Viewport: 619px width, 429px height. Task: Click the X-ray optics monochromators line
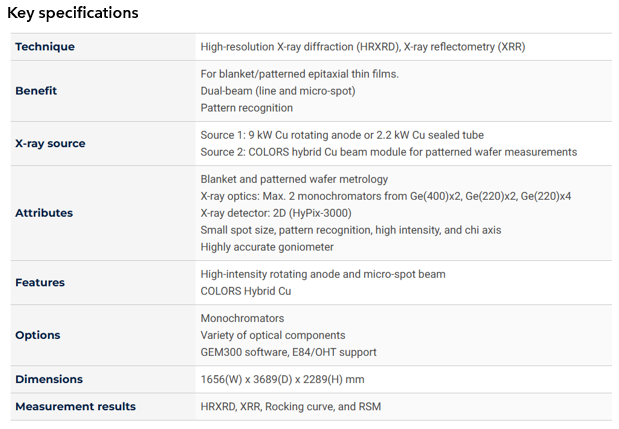click(x=385, y=196)
